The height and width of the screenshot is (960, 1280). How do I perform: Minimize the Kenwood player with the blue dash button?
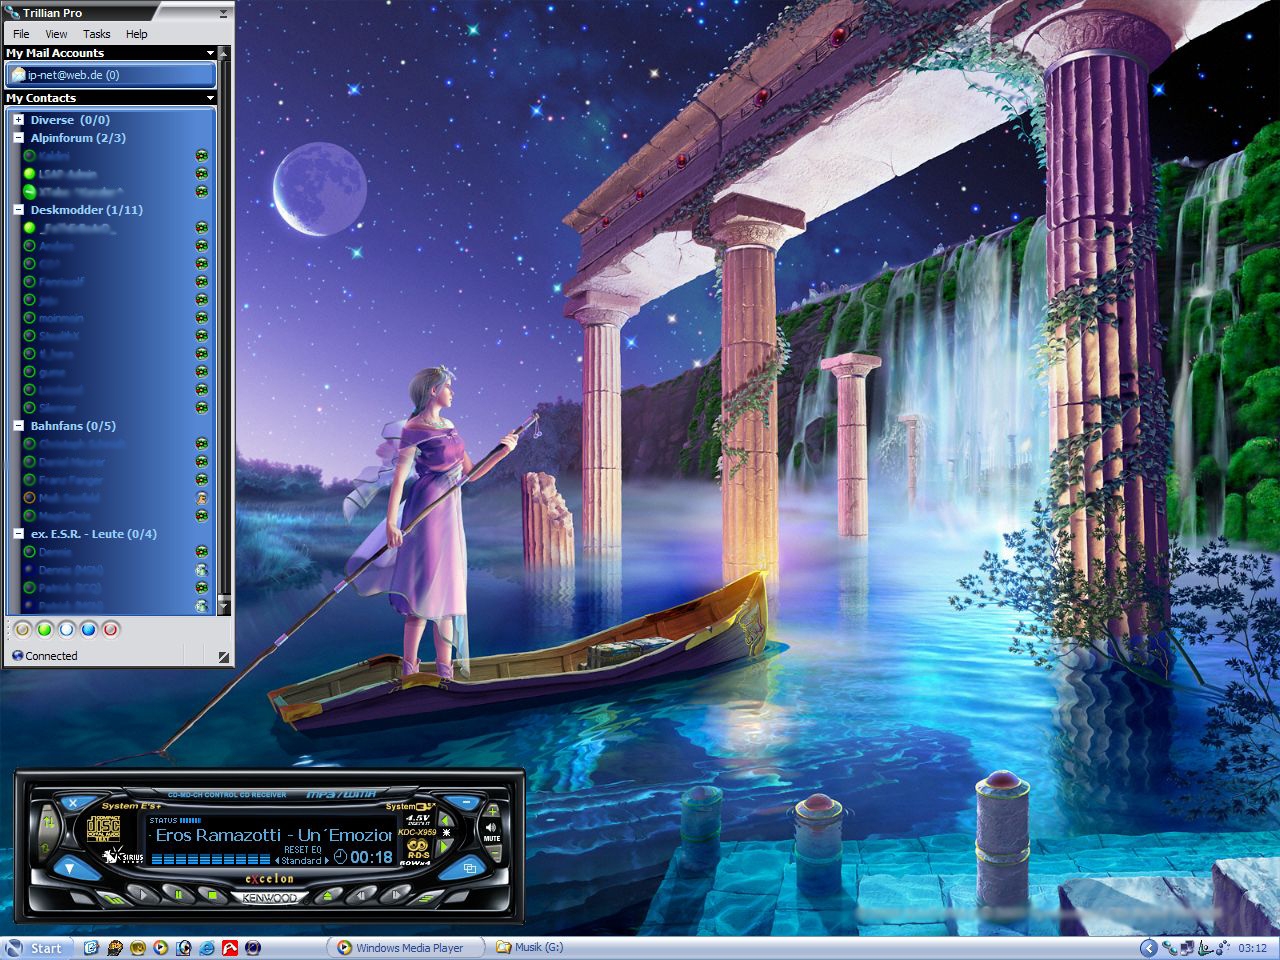(x=466, y=802)
